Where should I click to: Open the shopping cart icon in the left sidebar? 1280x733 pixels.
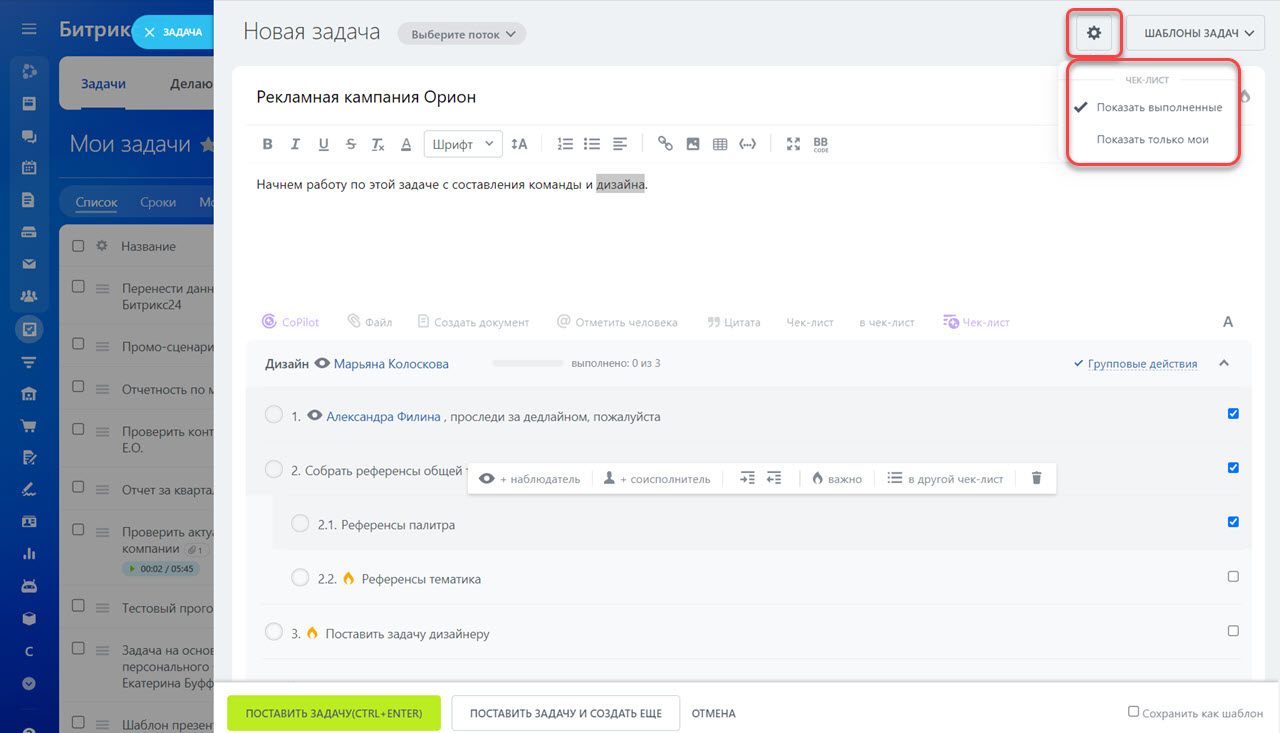[x=29, y=425]
